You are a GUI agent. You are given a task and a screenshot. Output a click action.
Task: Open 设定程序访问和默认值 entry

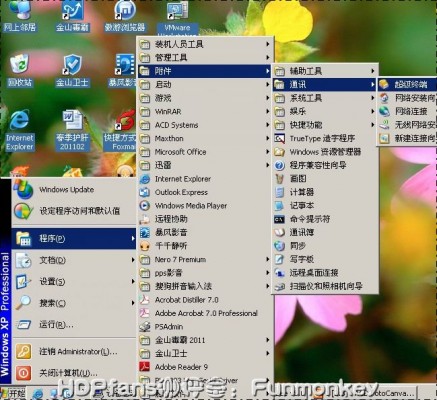pos(74,211)
